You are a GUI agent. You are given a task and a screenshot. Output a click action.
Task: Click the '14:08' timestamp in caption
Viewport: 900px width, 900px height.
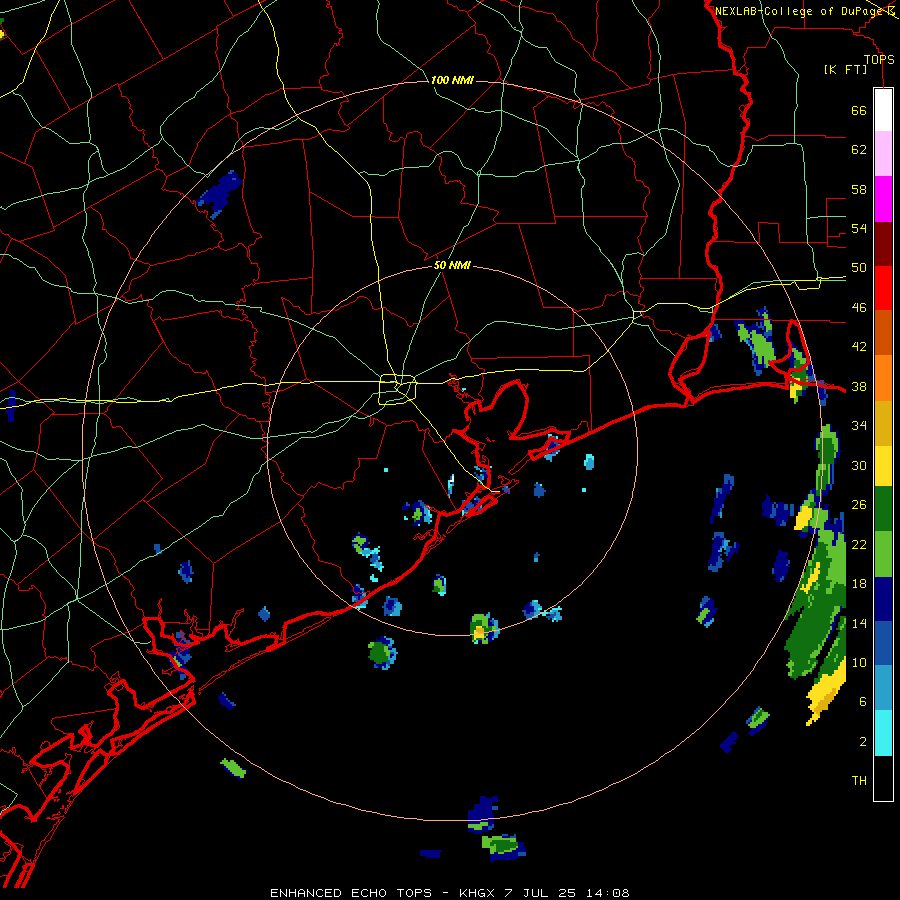point(607,893)
